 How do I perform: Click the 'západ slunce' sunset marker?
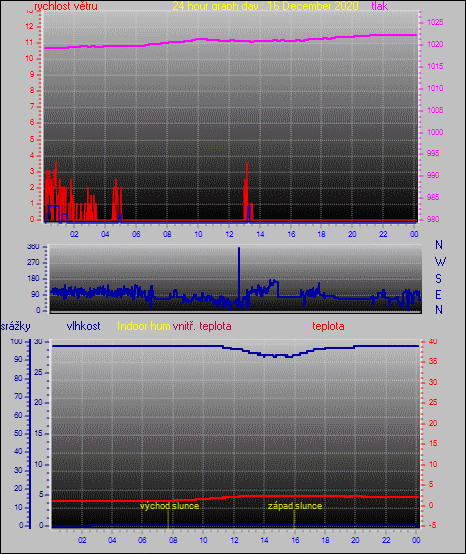pos(295,506)
